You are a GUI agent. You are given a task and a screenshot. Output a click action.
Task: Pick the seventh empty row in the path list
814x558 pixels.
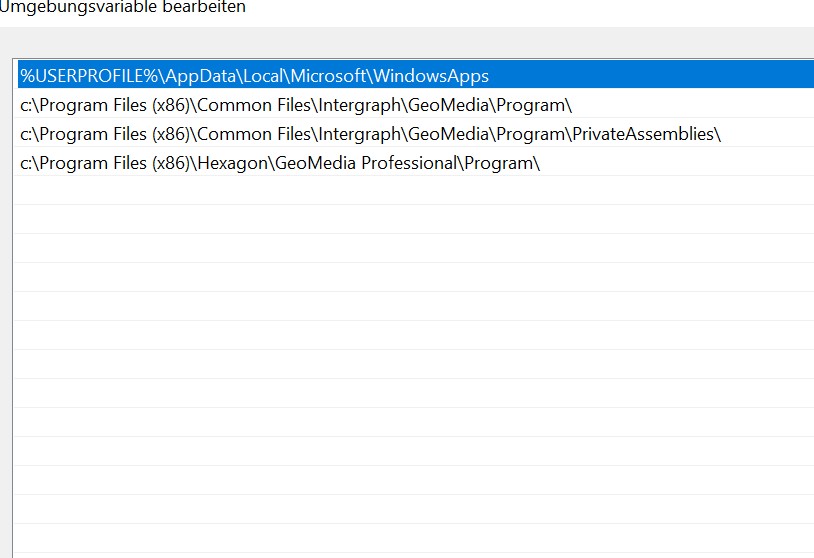[400, 365]
